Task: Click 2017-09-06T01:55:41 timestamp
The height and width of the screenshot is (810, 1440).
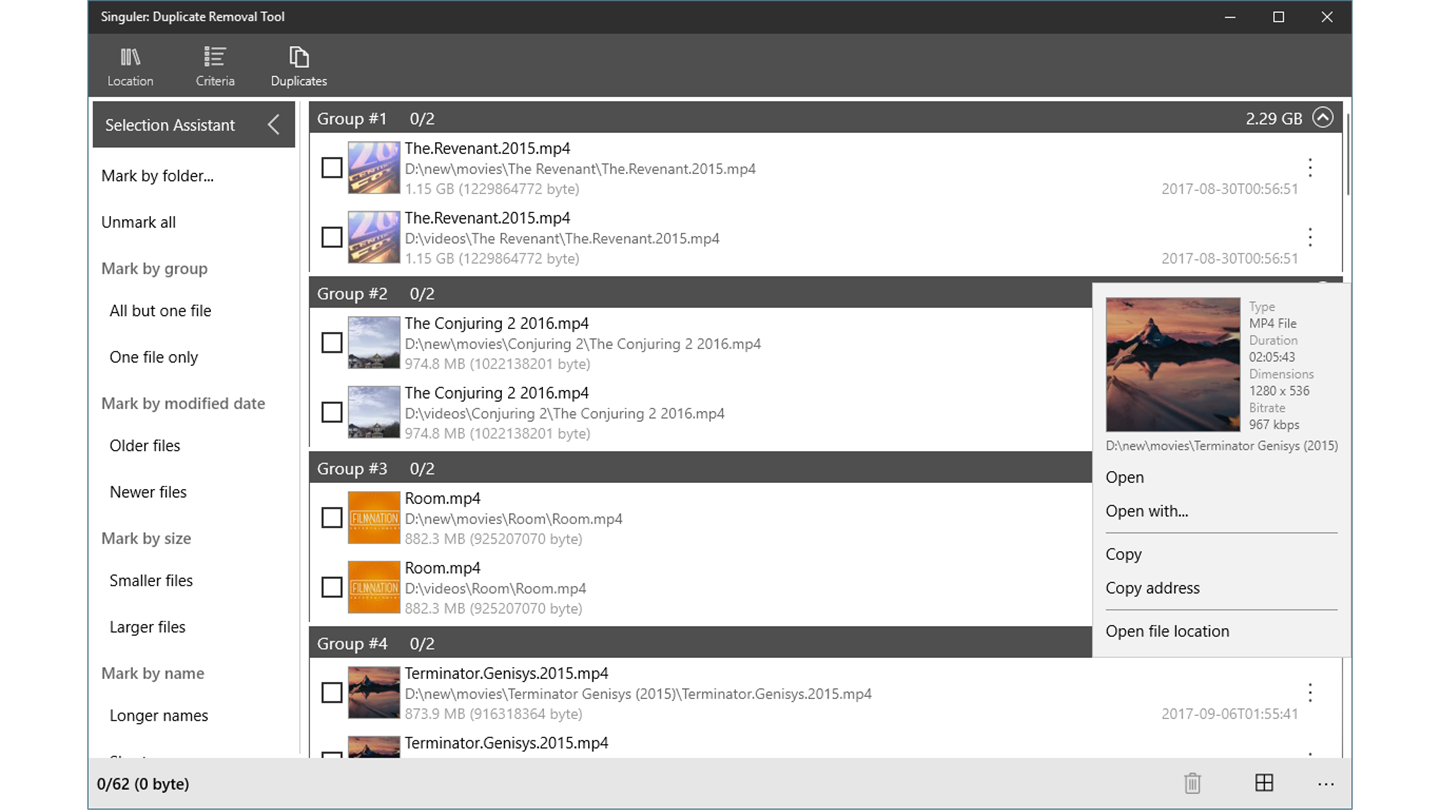Action: 1230,714
